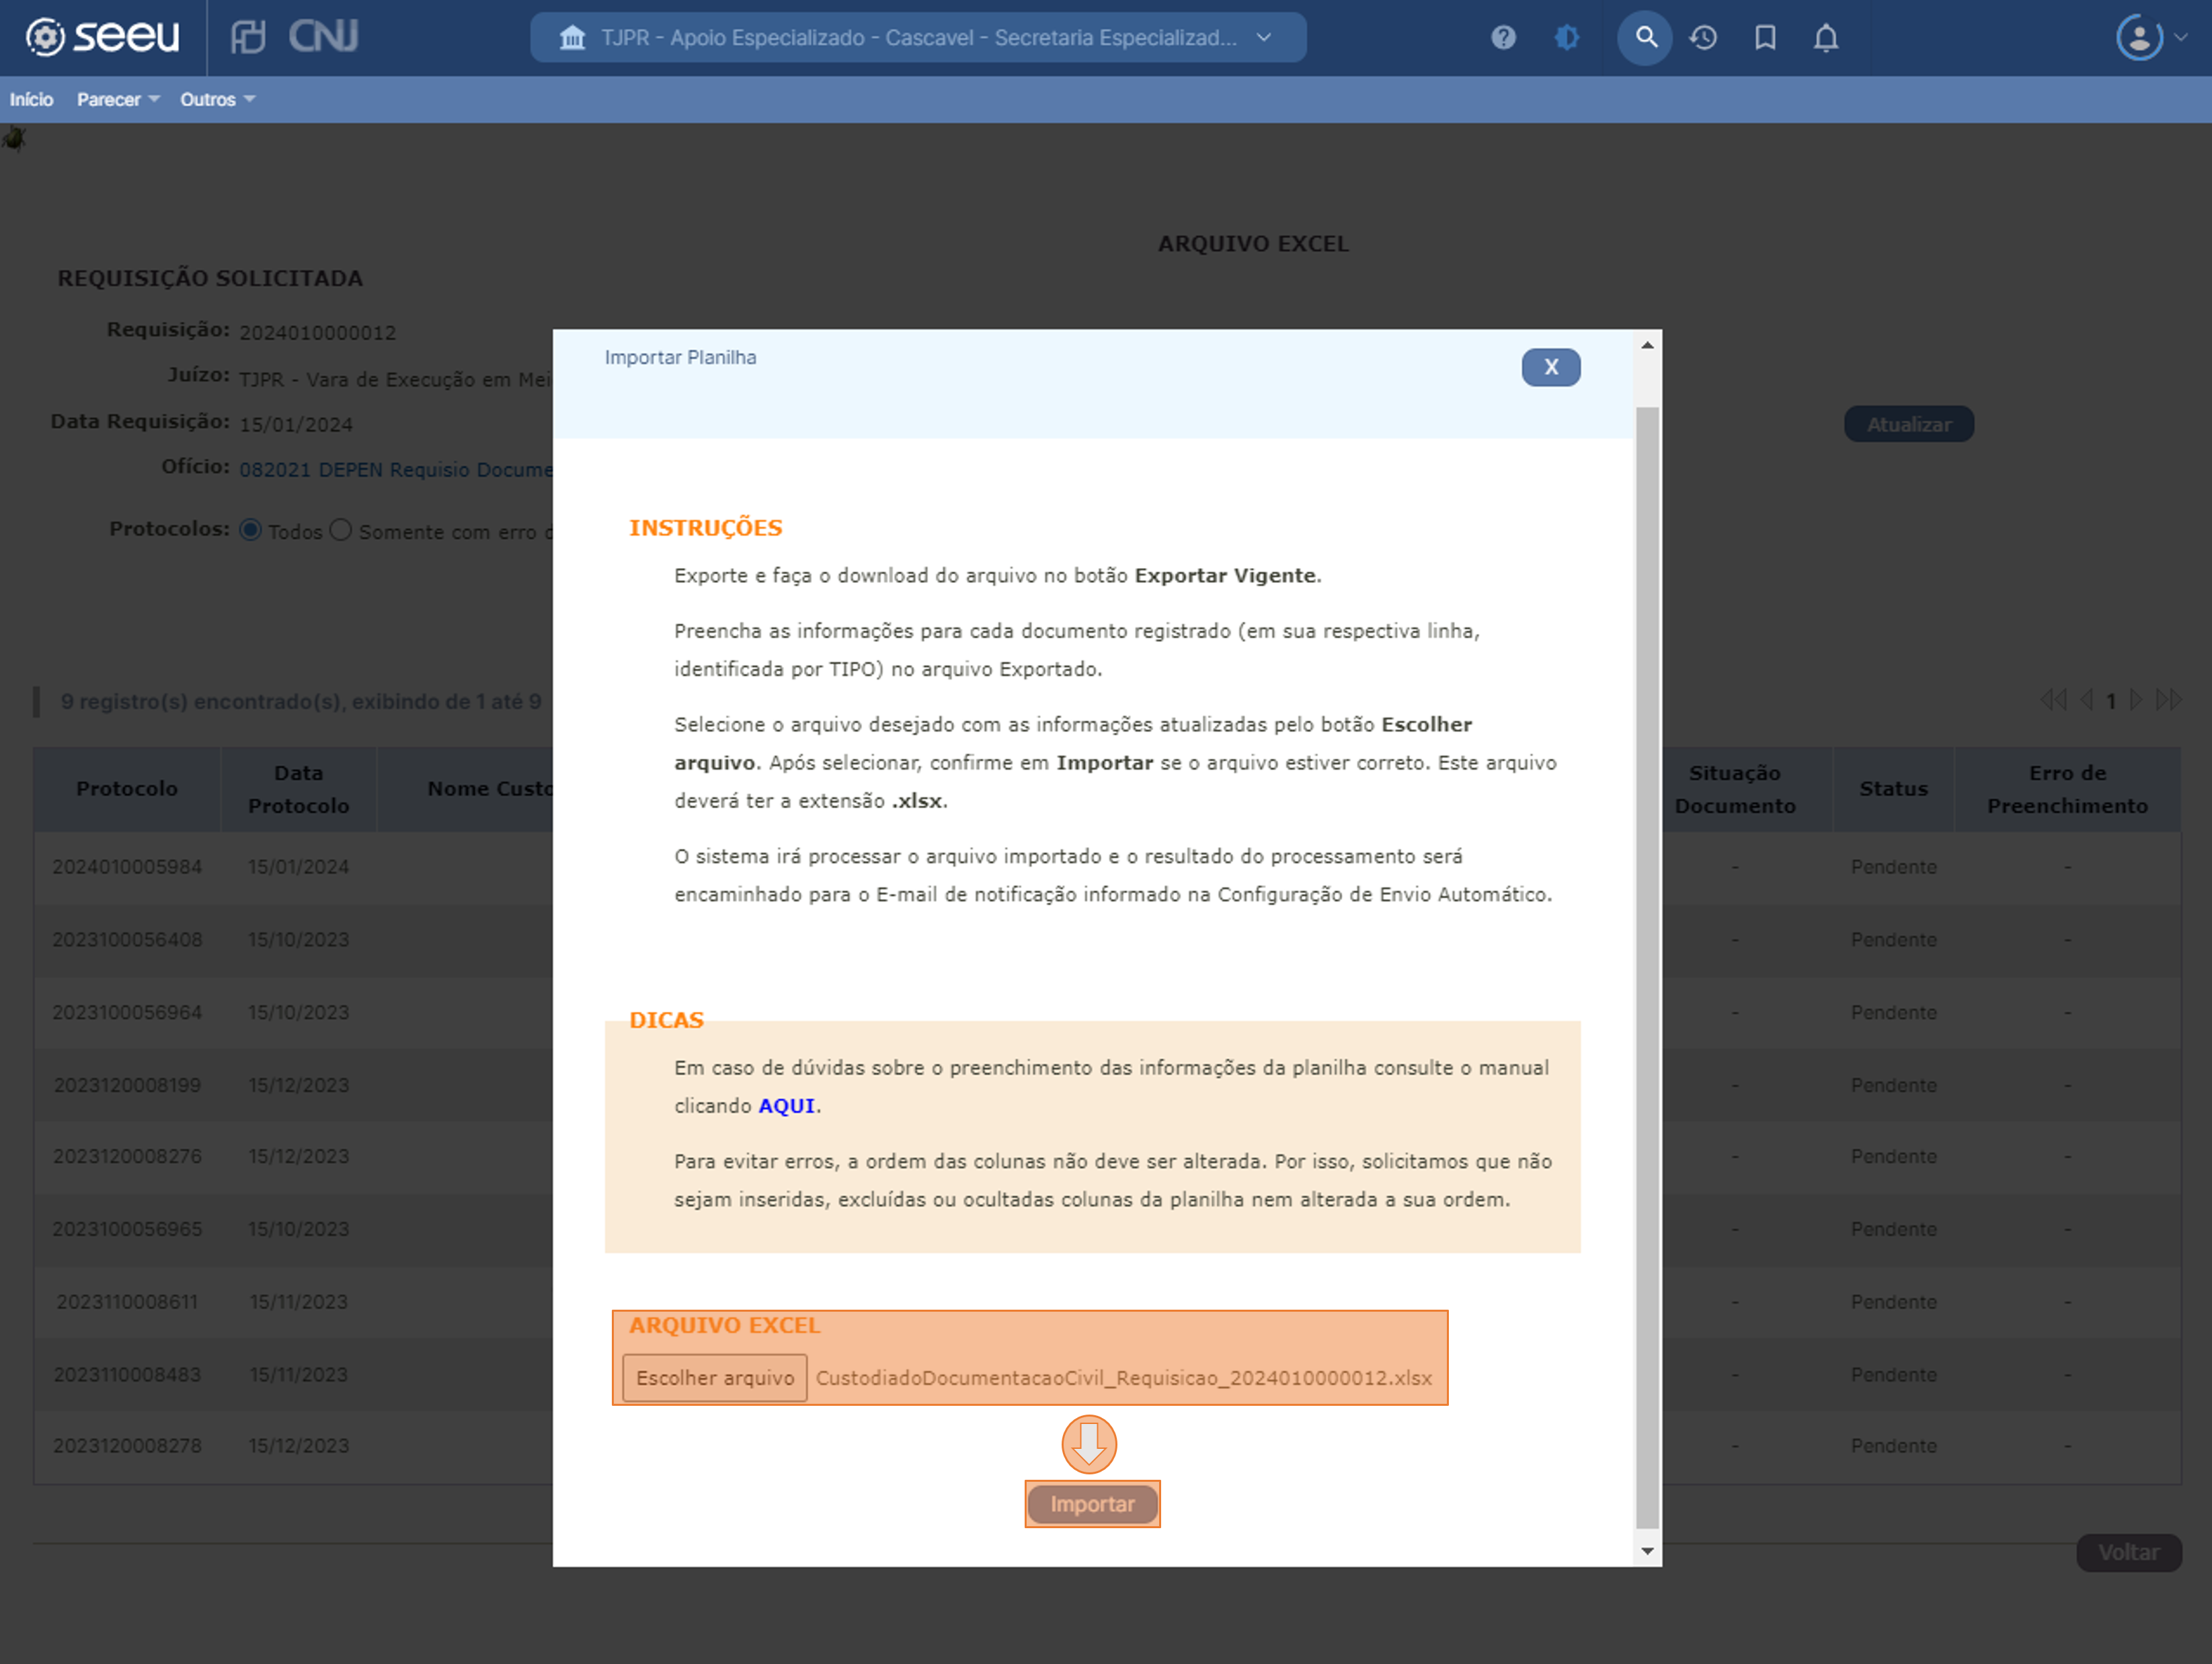
Task: Click protocol 2023100056964 cell
Action: tap(127, 1013)
